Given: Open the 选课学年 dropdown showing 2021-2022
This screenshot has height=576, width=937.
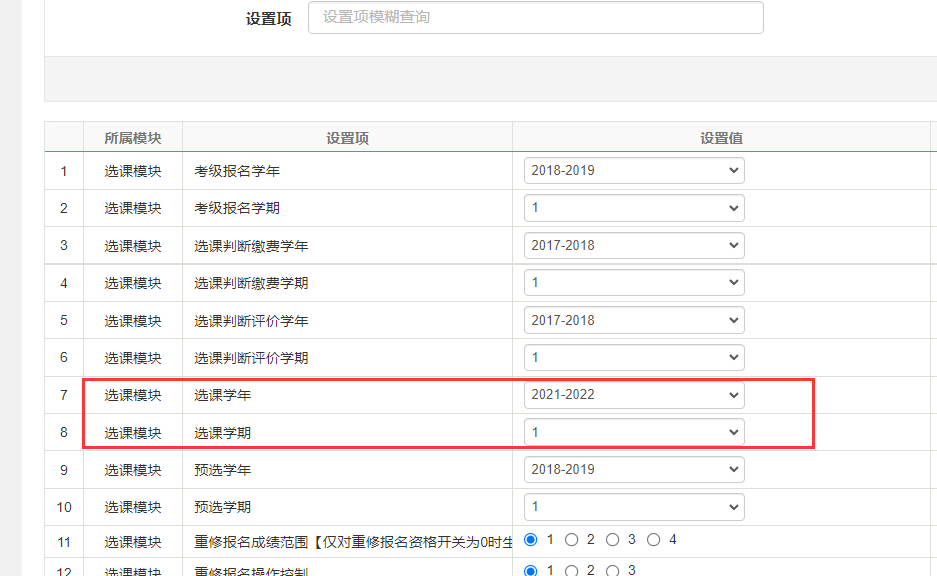Looking at the screenshot, I should click(634, 395).
